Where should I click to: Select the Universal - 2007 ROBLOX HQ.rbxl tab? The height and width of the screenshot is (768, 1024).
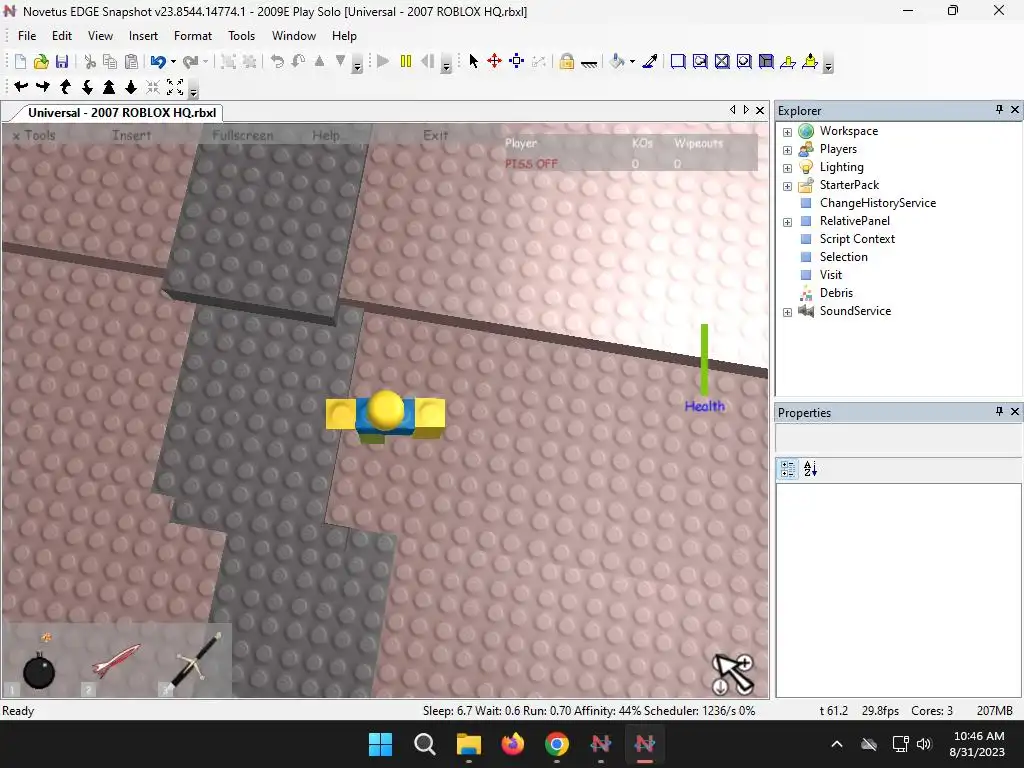click(121, 112)
